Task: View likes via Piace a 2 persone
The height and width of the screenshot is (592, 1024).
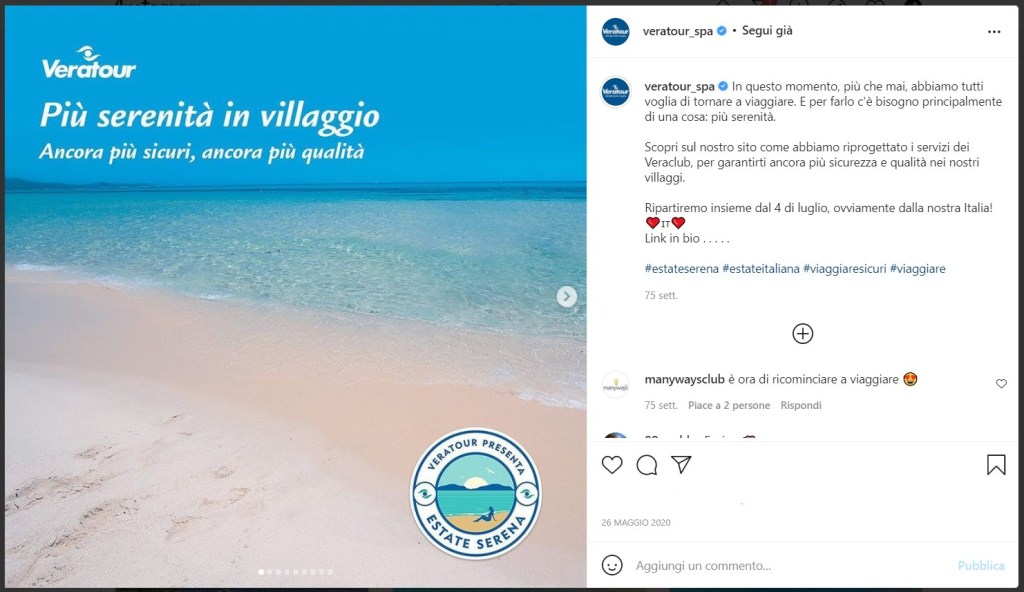Action: [729, 405]
